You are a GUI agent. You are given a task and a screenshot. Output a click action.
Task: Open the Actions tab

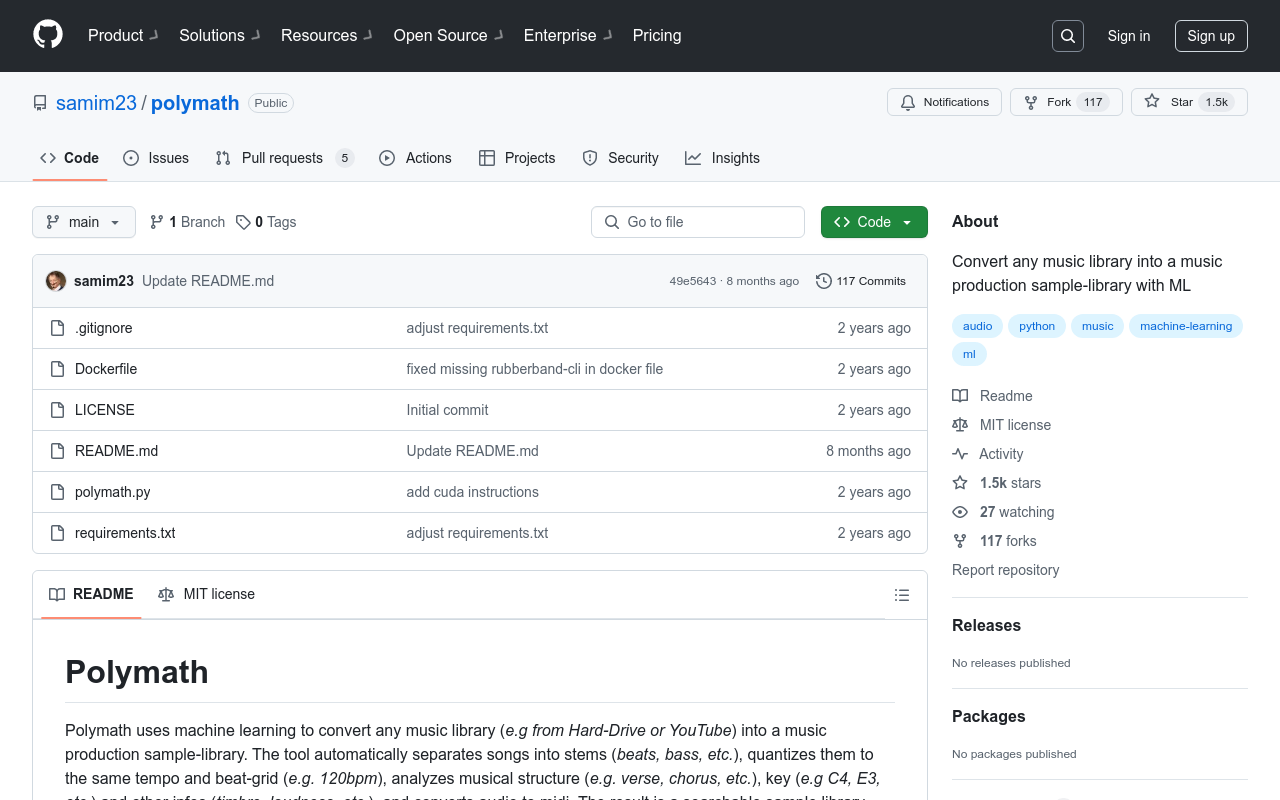click(416, 158)
